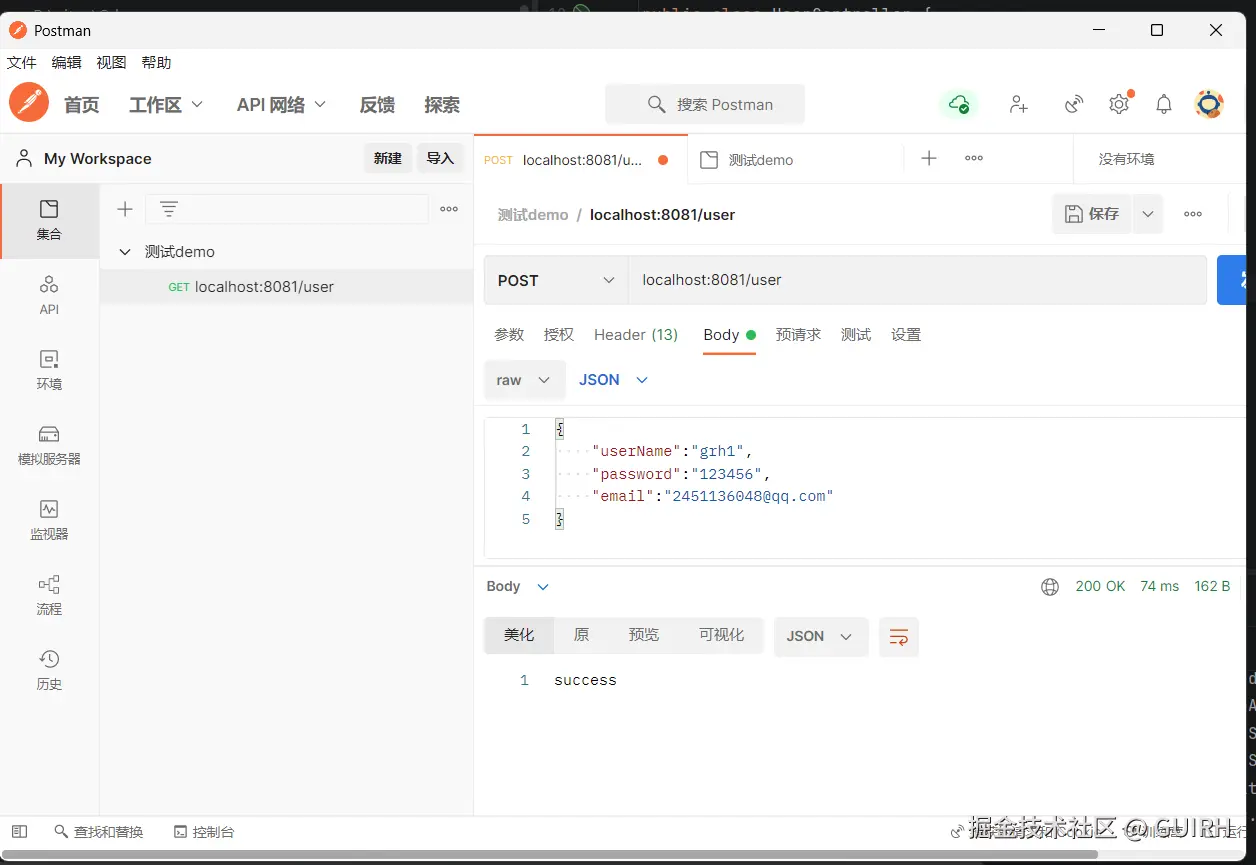Click the 查找和替换 button in footer
The height and width of the screenshot is (865, 1256).
(99, 831)
